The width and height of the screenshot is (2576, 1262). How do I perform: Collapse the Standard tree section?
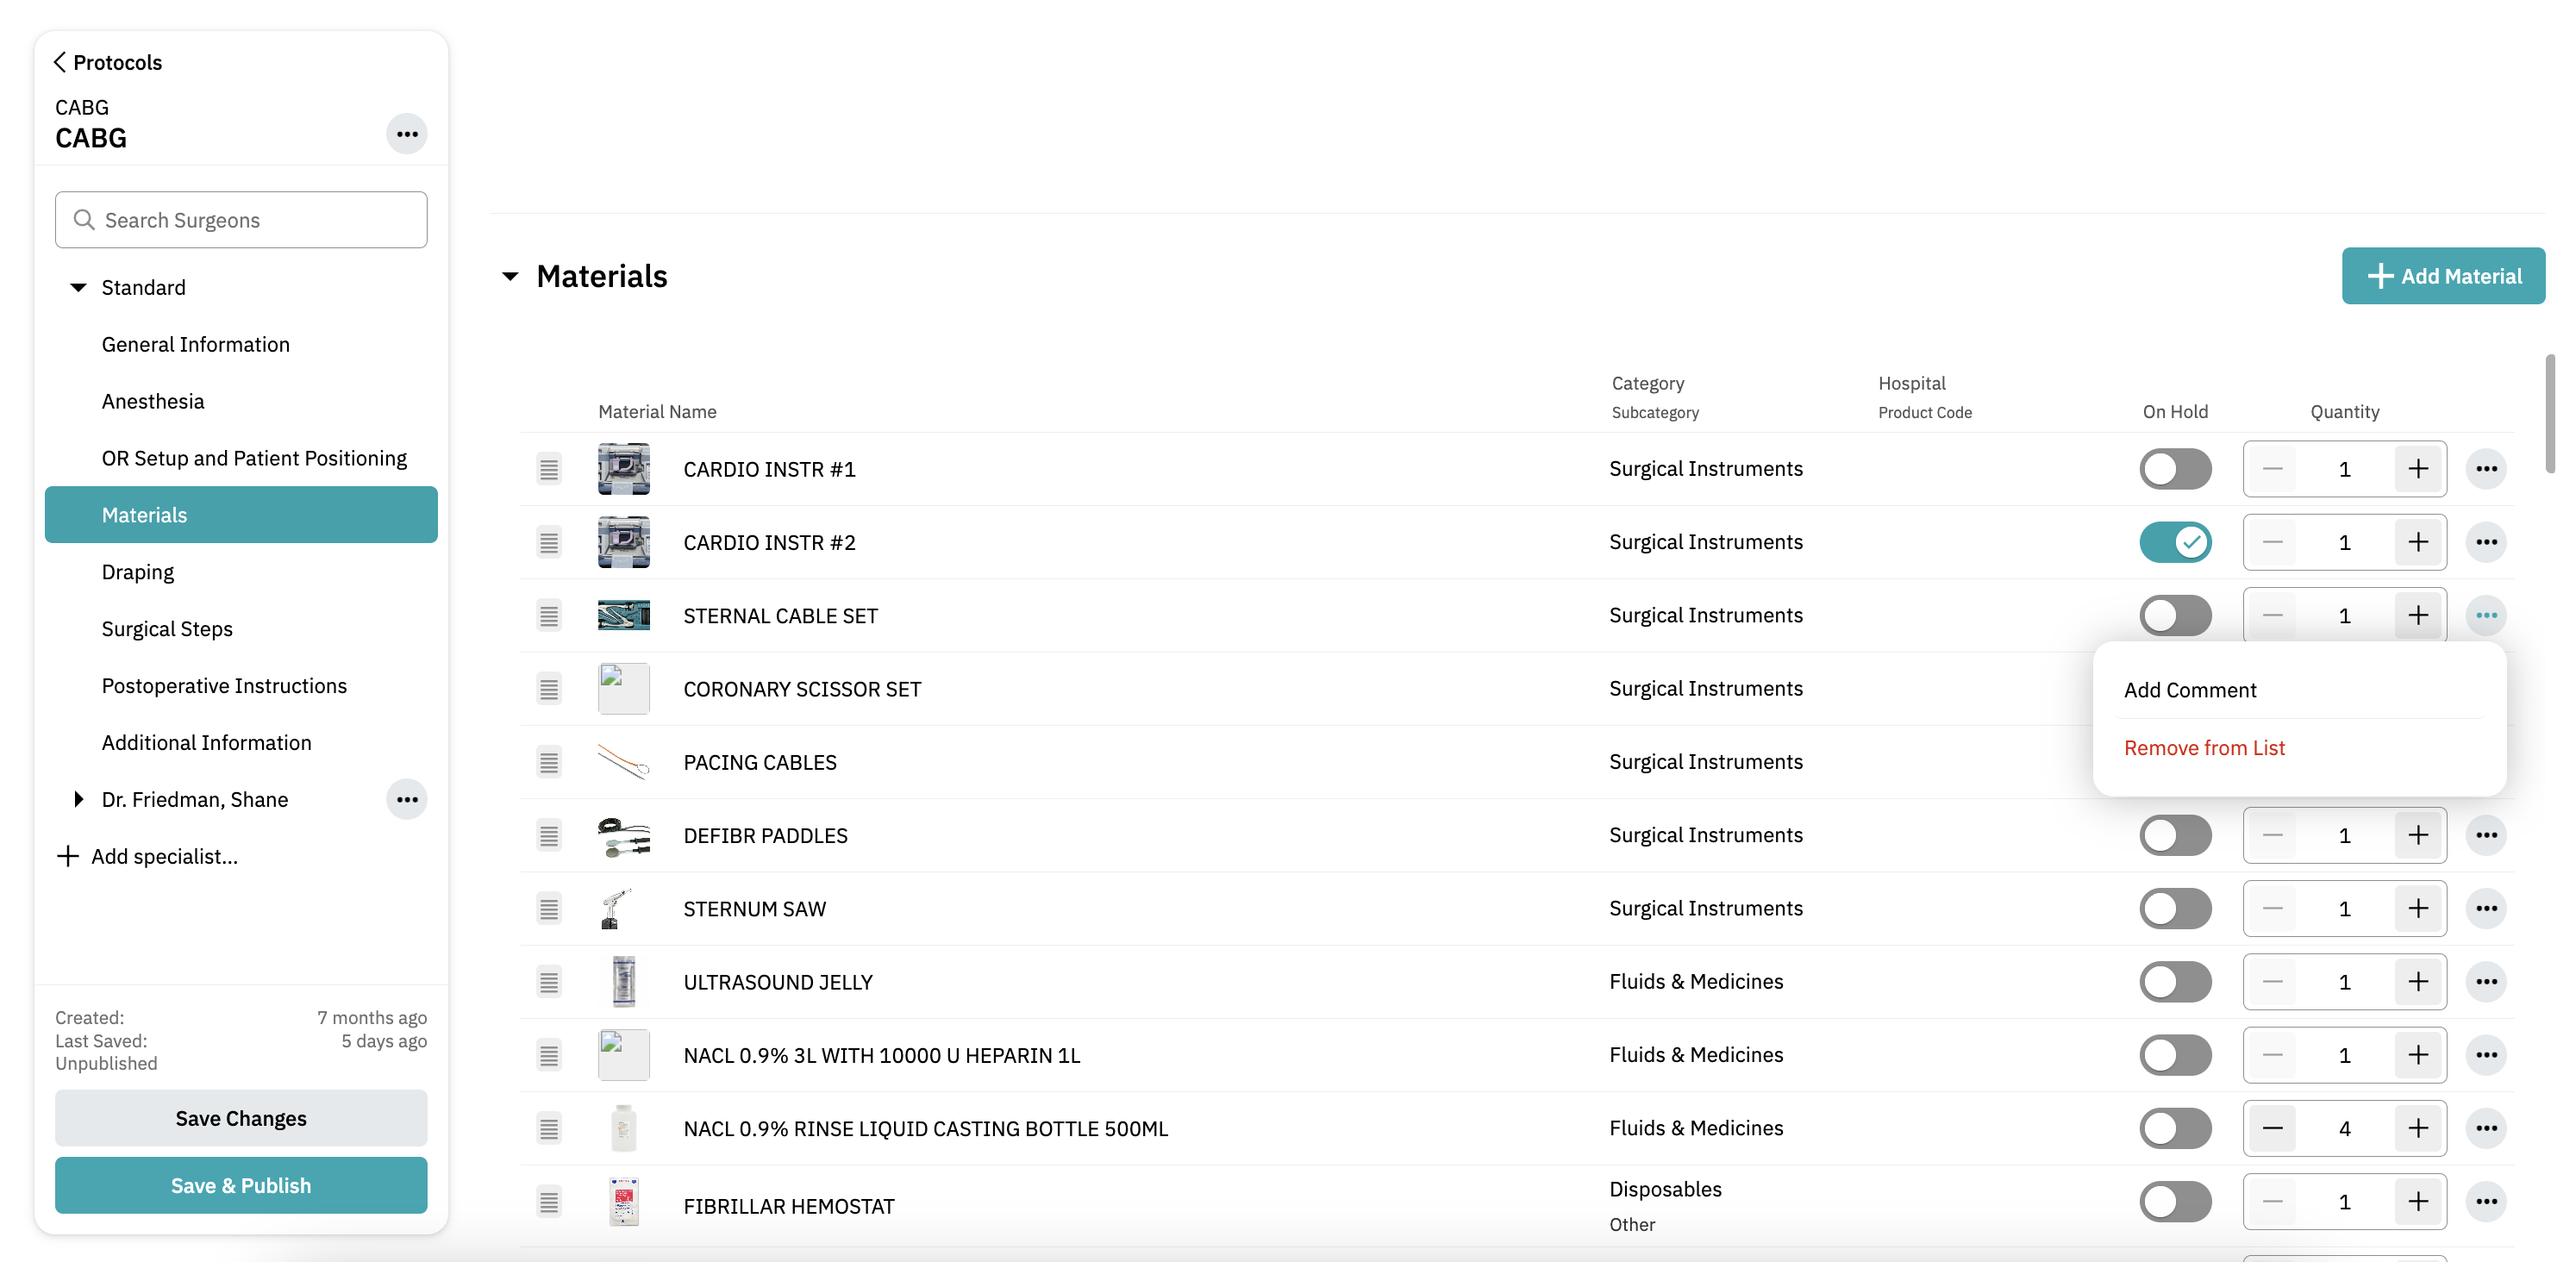[x=78, y=287]
